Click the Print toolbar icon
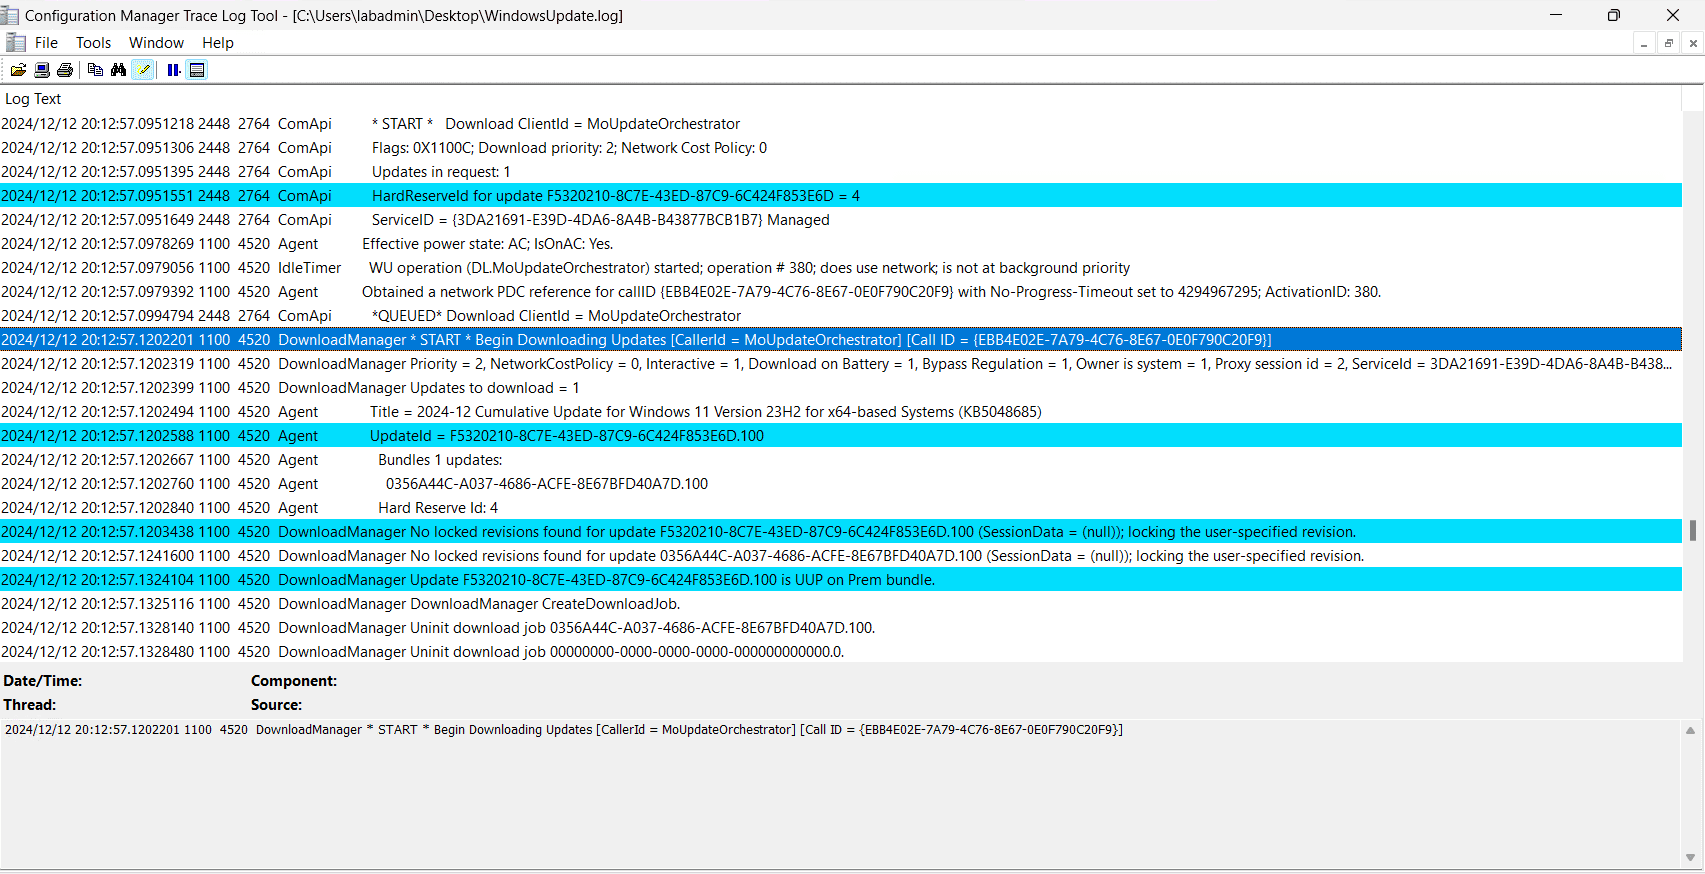This screenshot has width=1705, height=874. 65,70
